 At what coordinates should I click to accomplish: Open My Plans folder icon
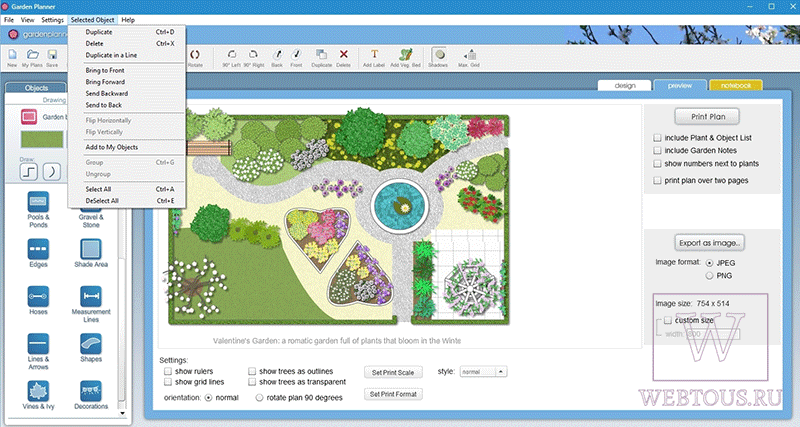click(x=33, y=55)
